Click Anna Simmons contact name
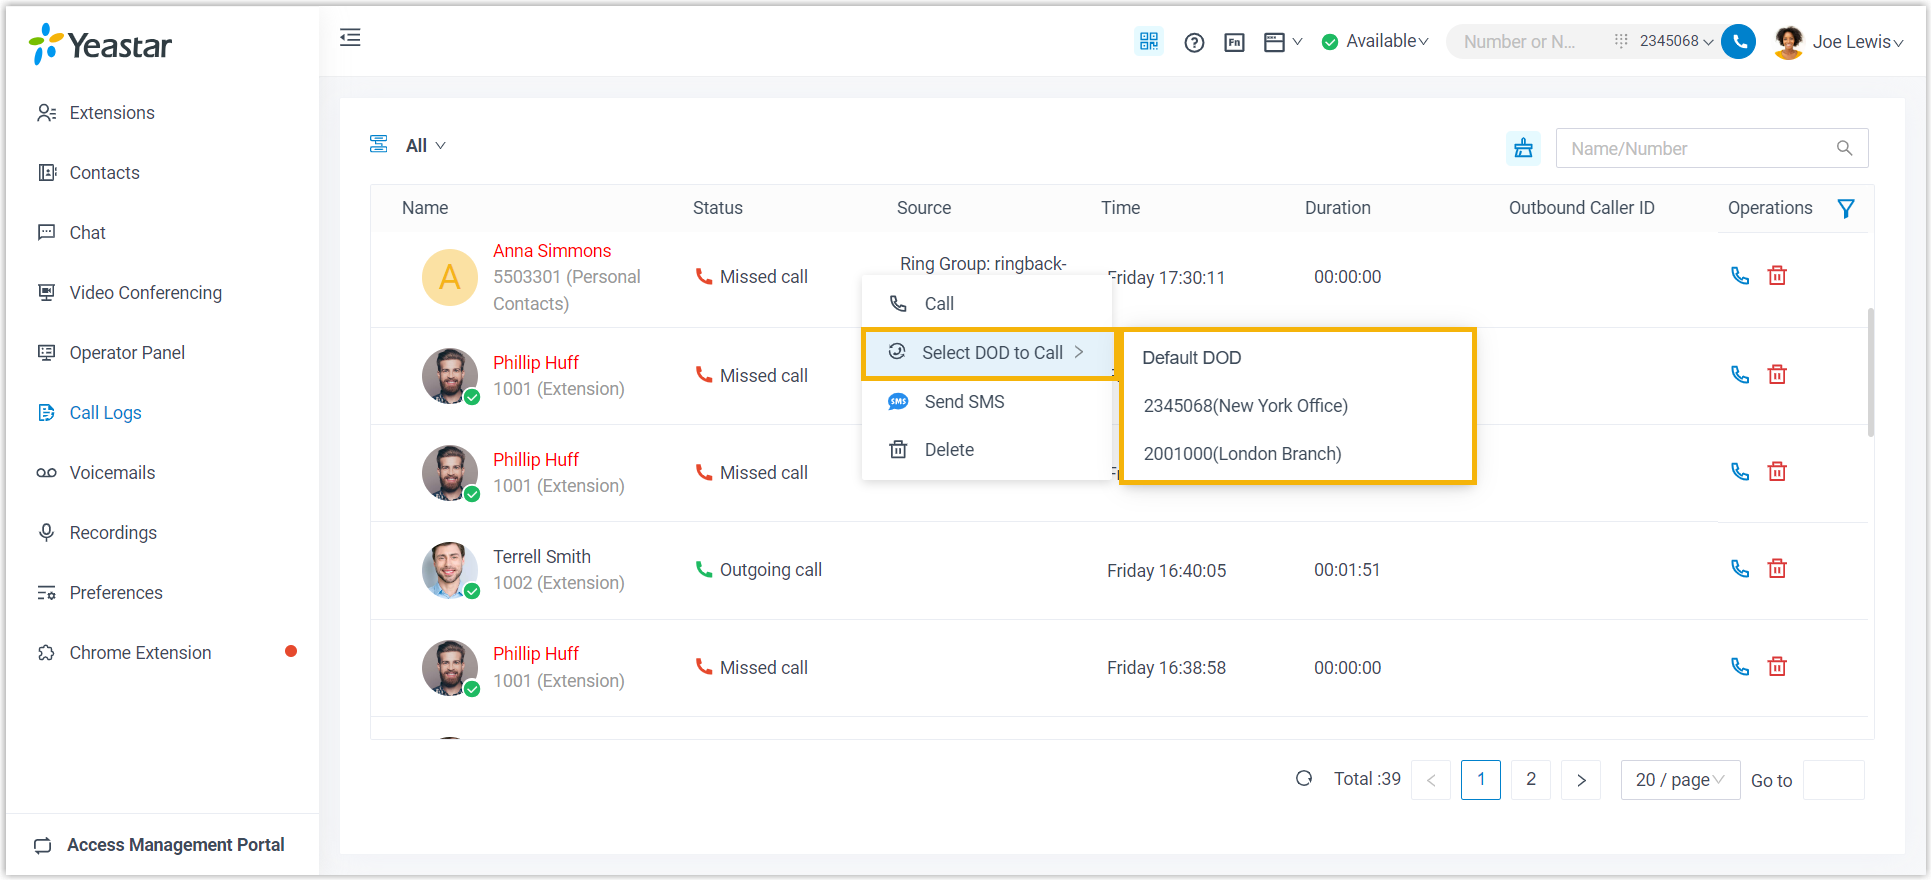The image size is (1932, 881). click(x=552, y=251)
